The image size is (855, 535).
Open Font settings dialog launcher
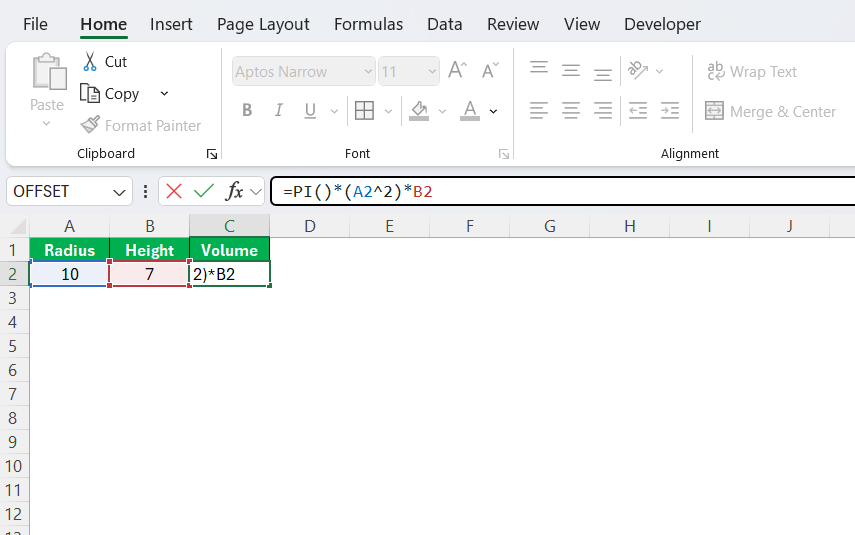tap(504, 154)
